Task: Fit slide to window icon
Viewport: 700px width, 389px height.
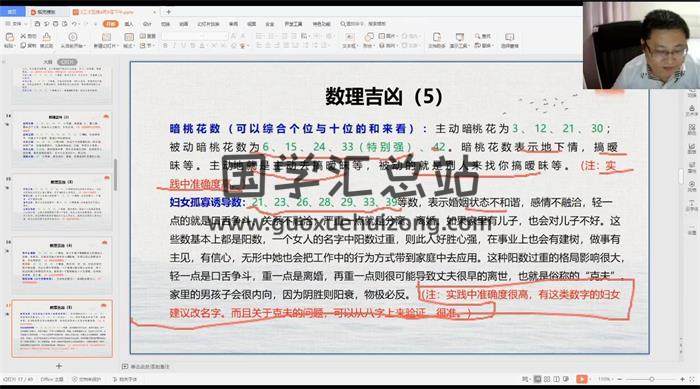Action: pos(692,379)
